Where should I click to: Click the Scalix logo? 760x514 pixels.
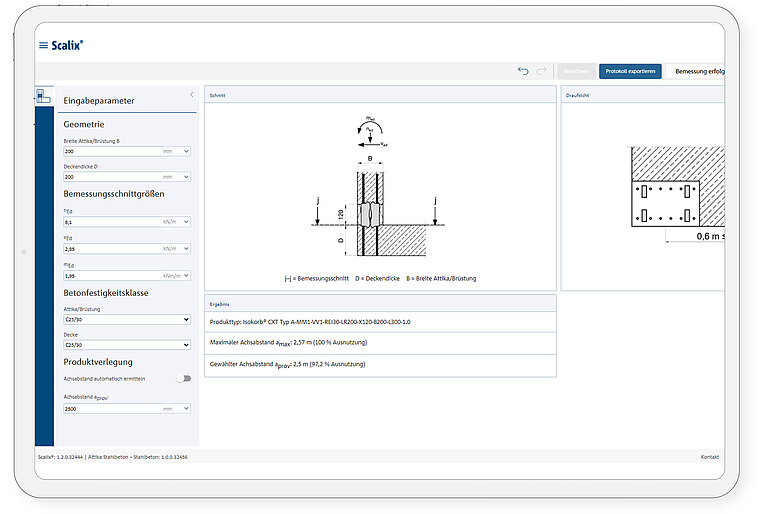67,45
